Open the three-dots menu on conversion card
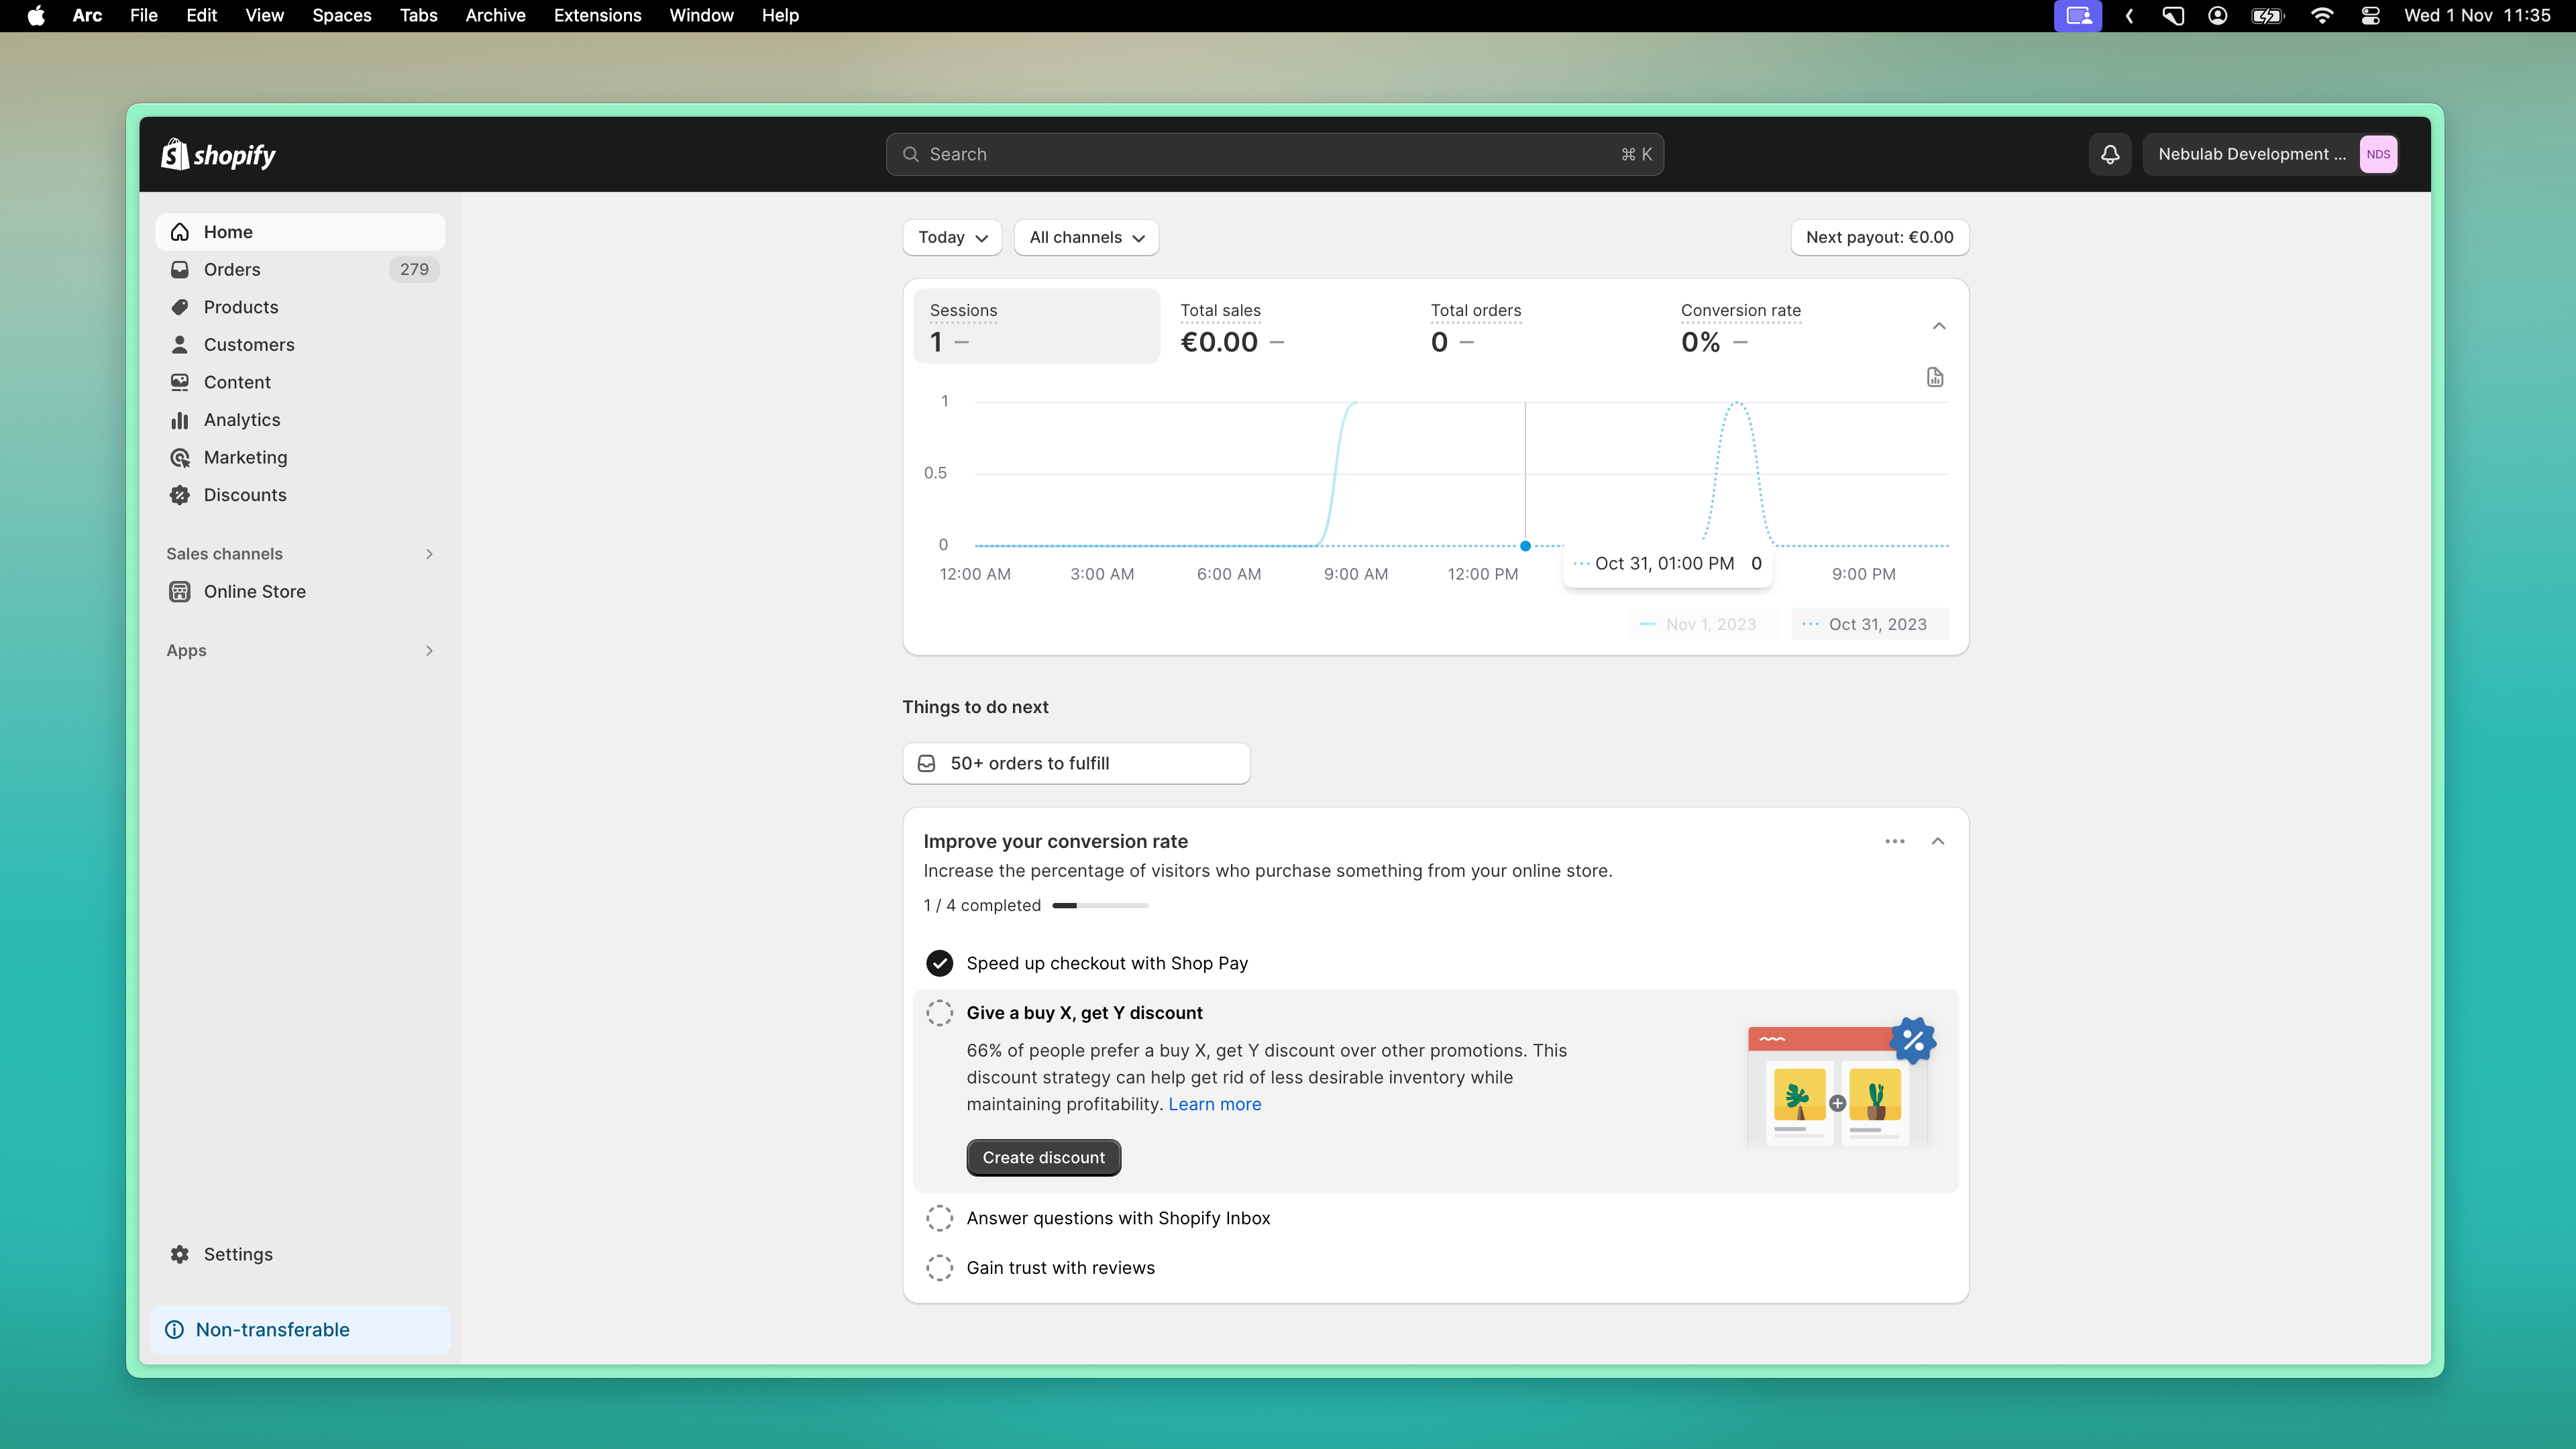The width and height of the screenshot is (2576, 1449). coord(1895,841)
